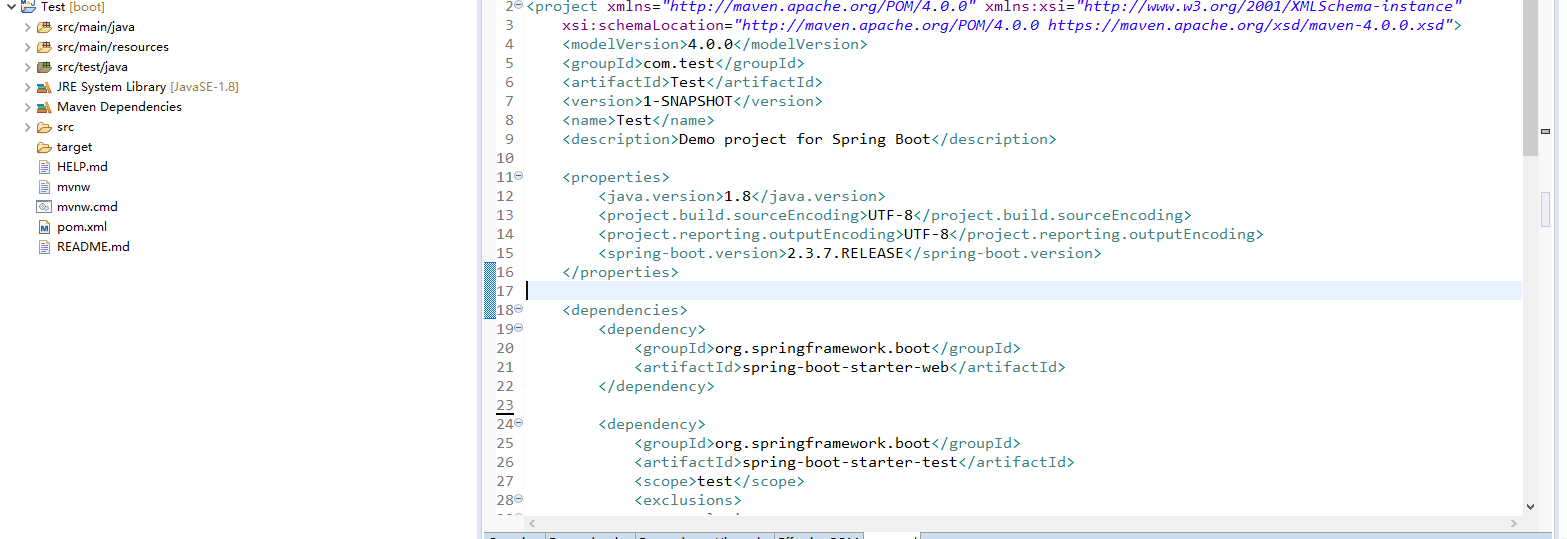Fold the properties block at line 11
1567x539 pixels.
518,177
